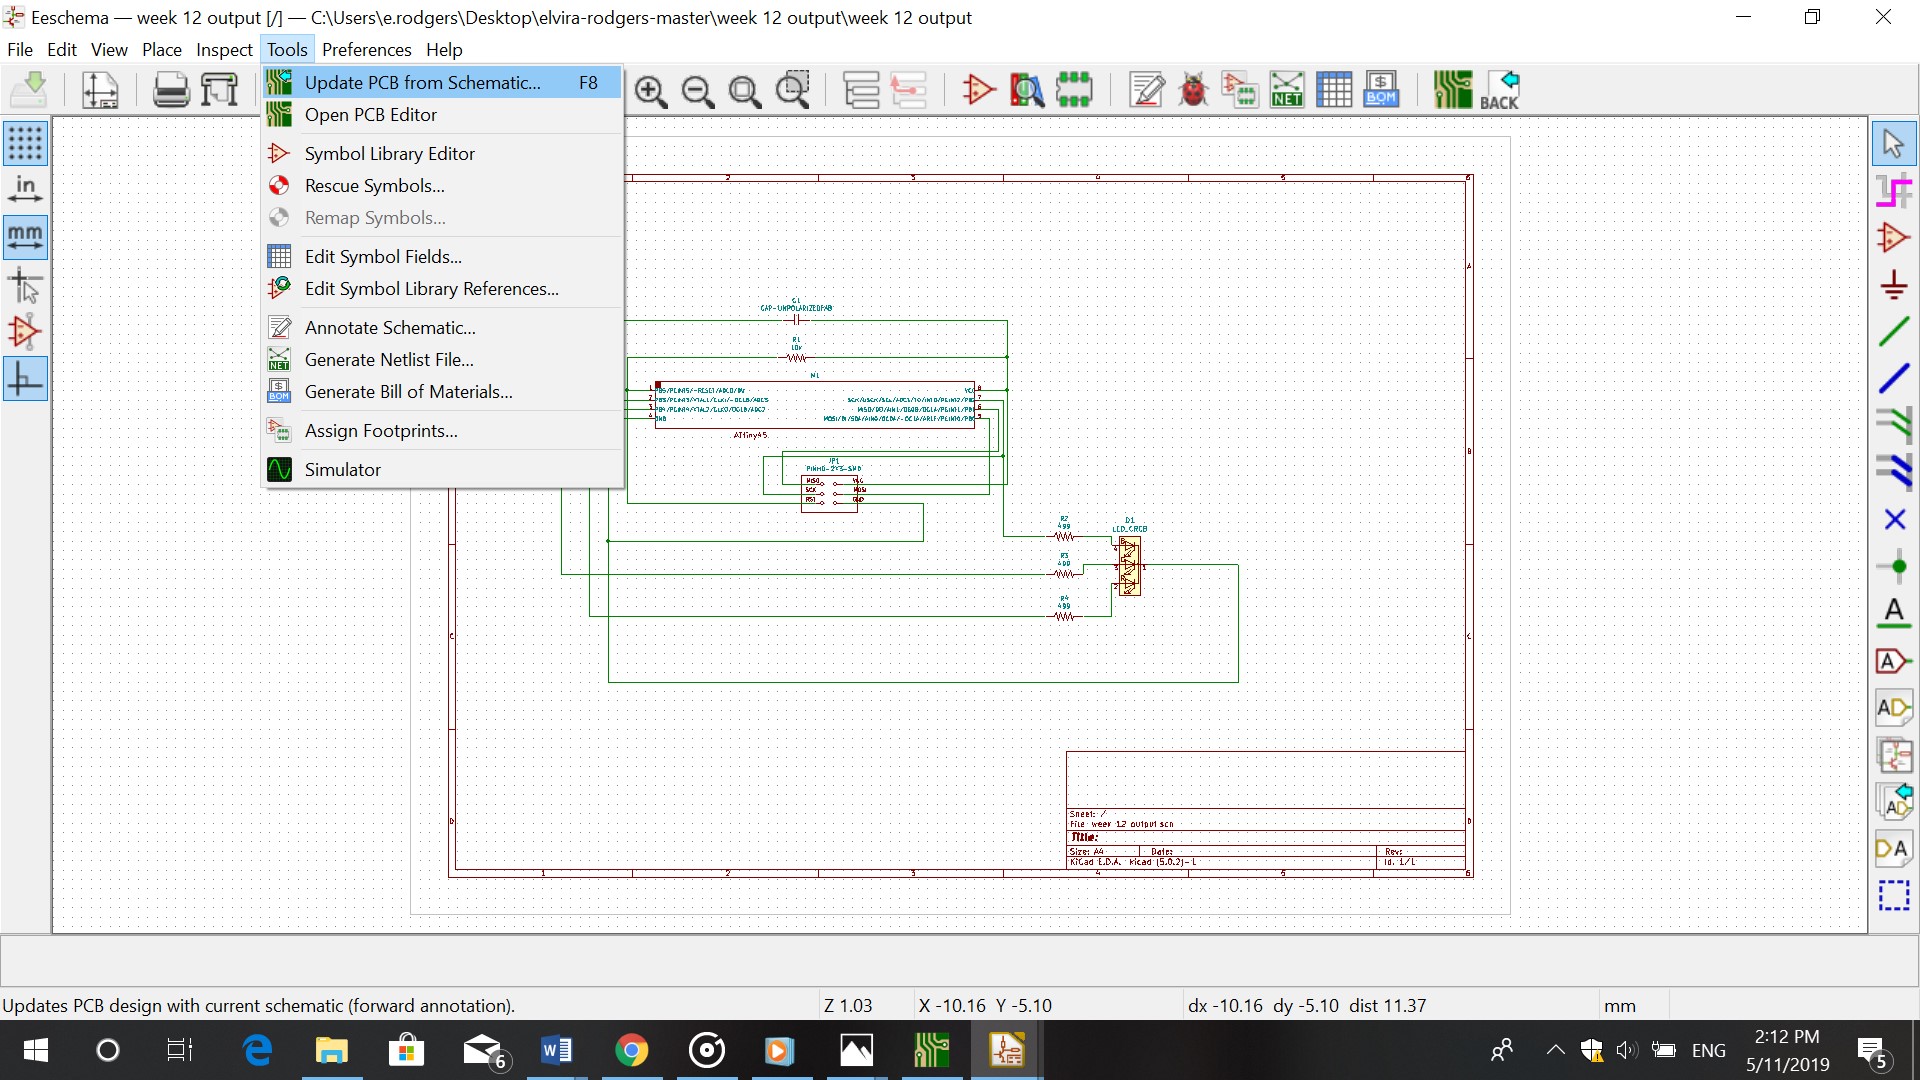
Task: Select the no-connect flag tool
Action: click(x=1893, y=520)
